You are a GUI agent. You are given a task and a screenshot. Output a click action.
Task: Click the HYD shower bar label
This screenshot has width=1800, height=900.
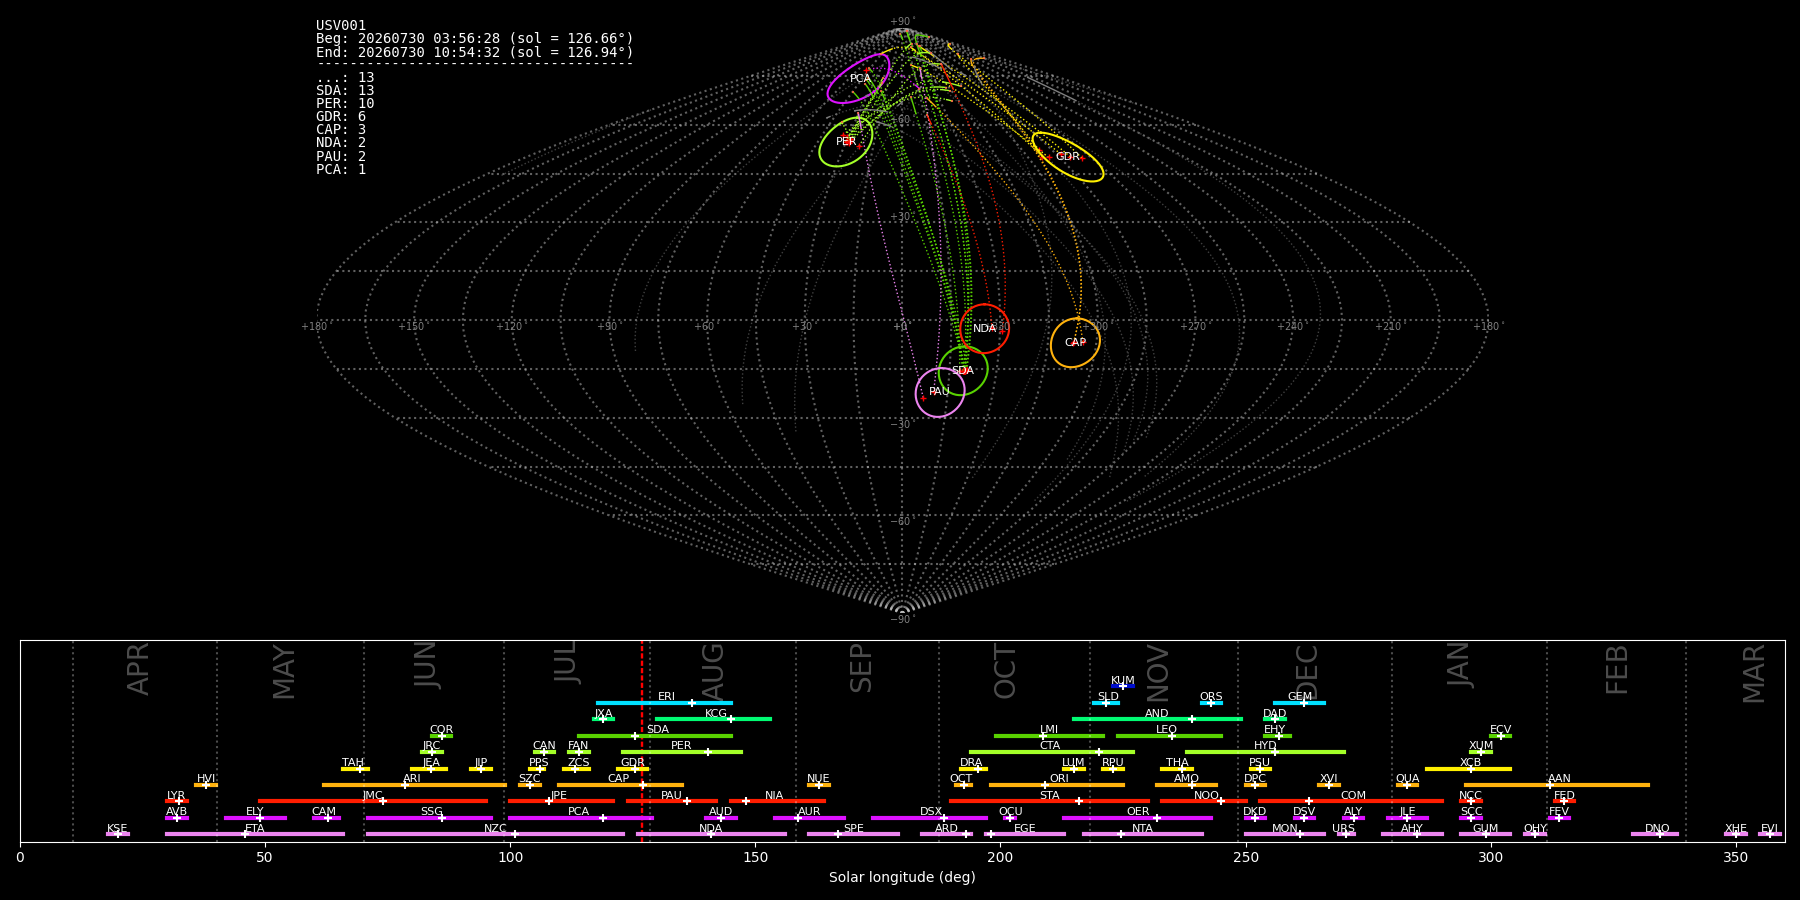[x=1265, y=746]
